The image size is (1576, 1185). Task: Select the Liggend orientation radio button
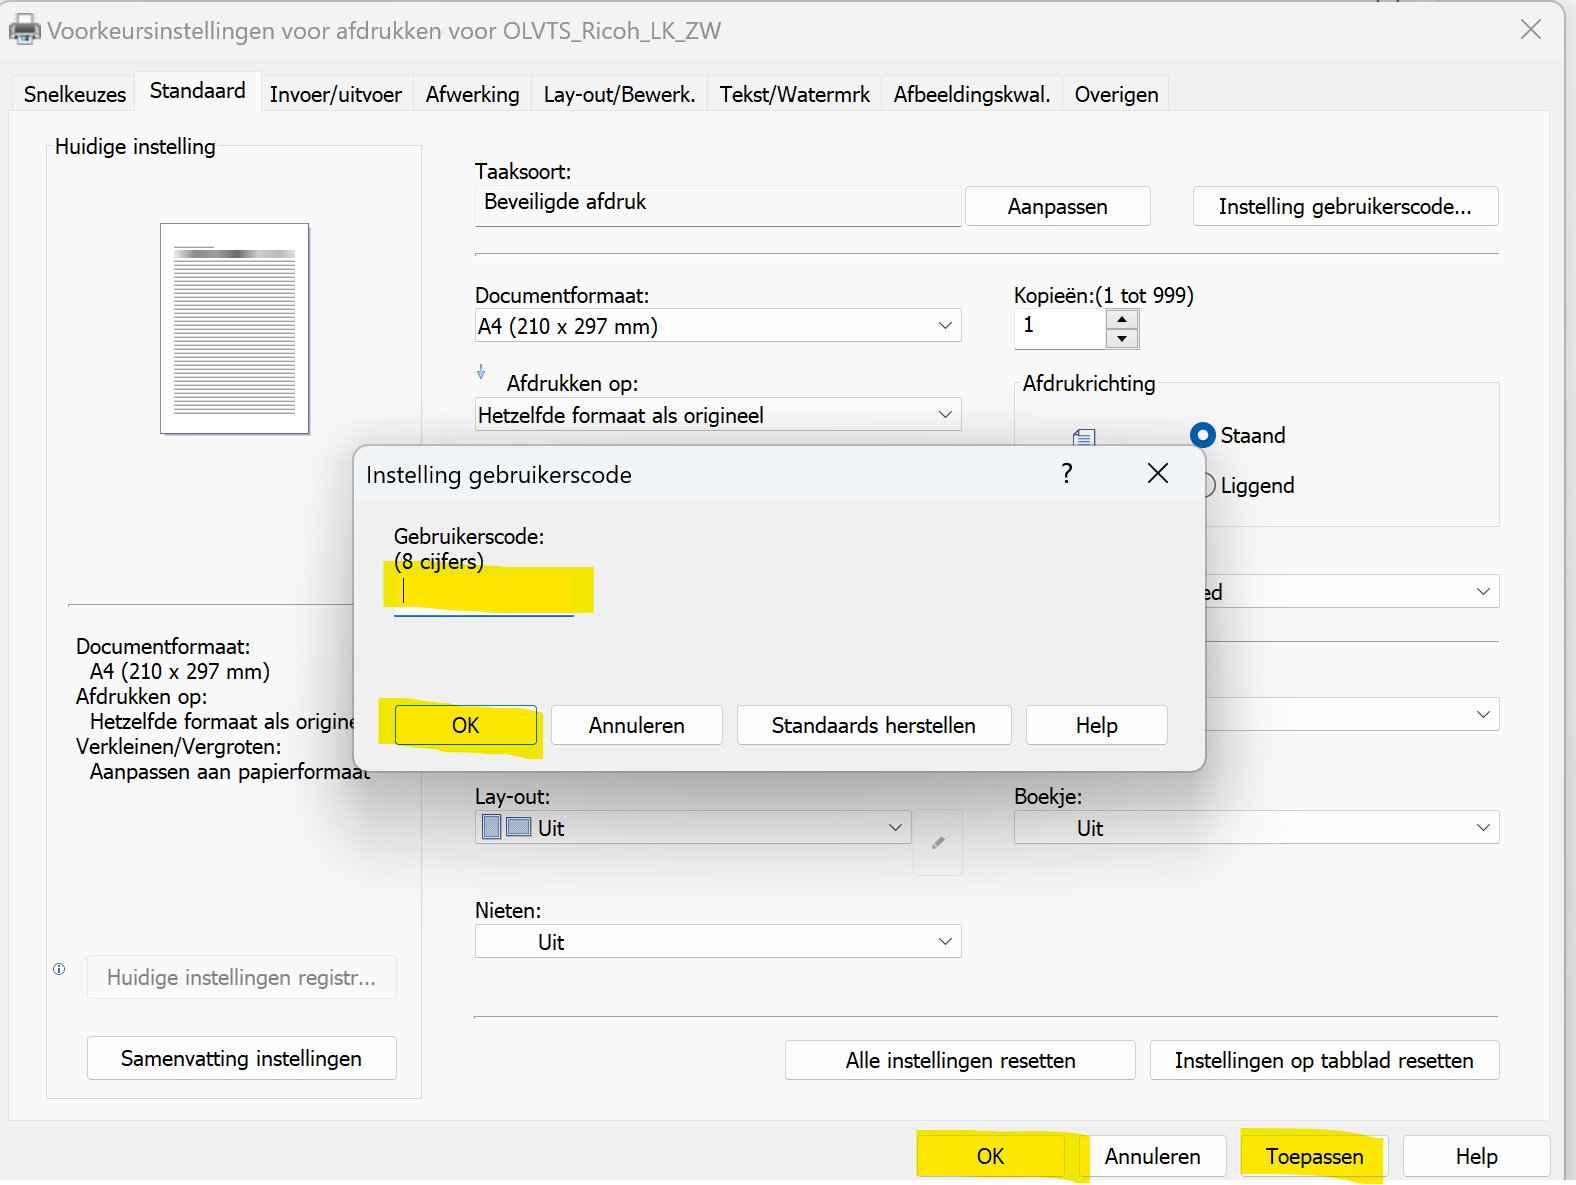point(1209,485)
